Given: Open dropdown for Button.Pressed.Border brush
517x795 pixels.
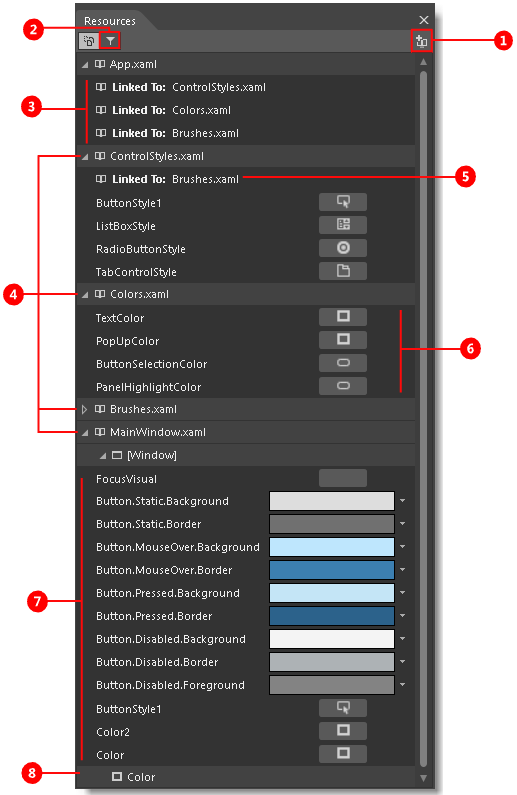Looking at the screenshot, I should (402, 616).
